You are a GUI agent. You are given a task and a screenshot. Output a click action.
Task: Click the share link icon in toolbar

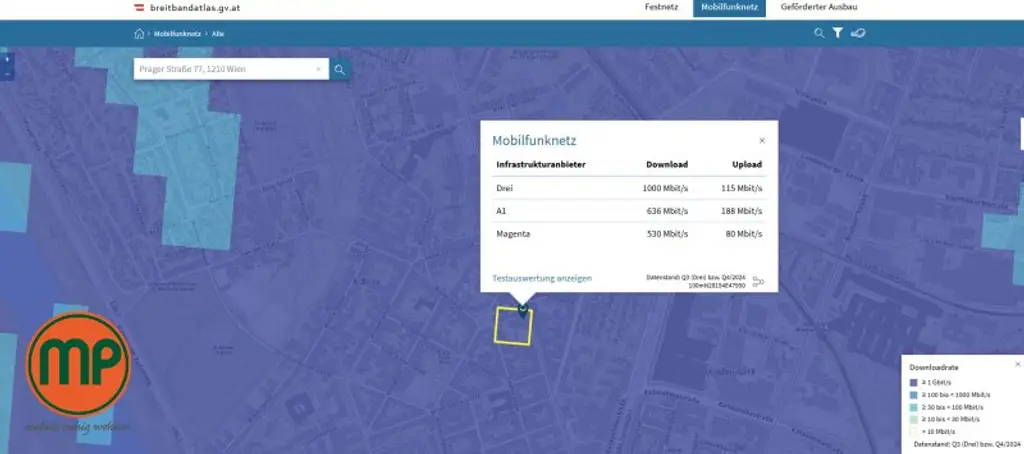[x=858, y=33]
